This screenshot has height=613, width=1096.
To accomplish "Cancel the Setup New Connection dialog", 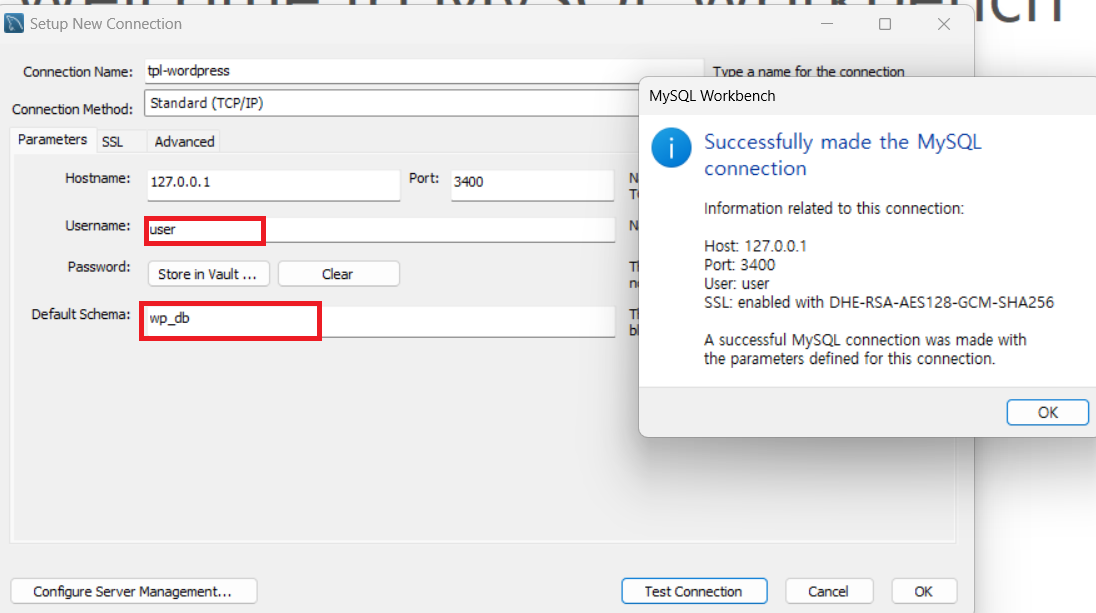I will (x=829, y=591).
